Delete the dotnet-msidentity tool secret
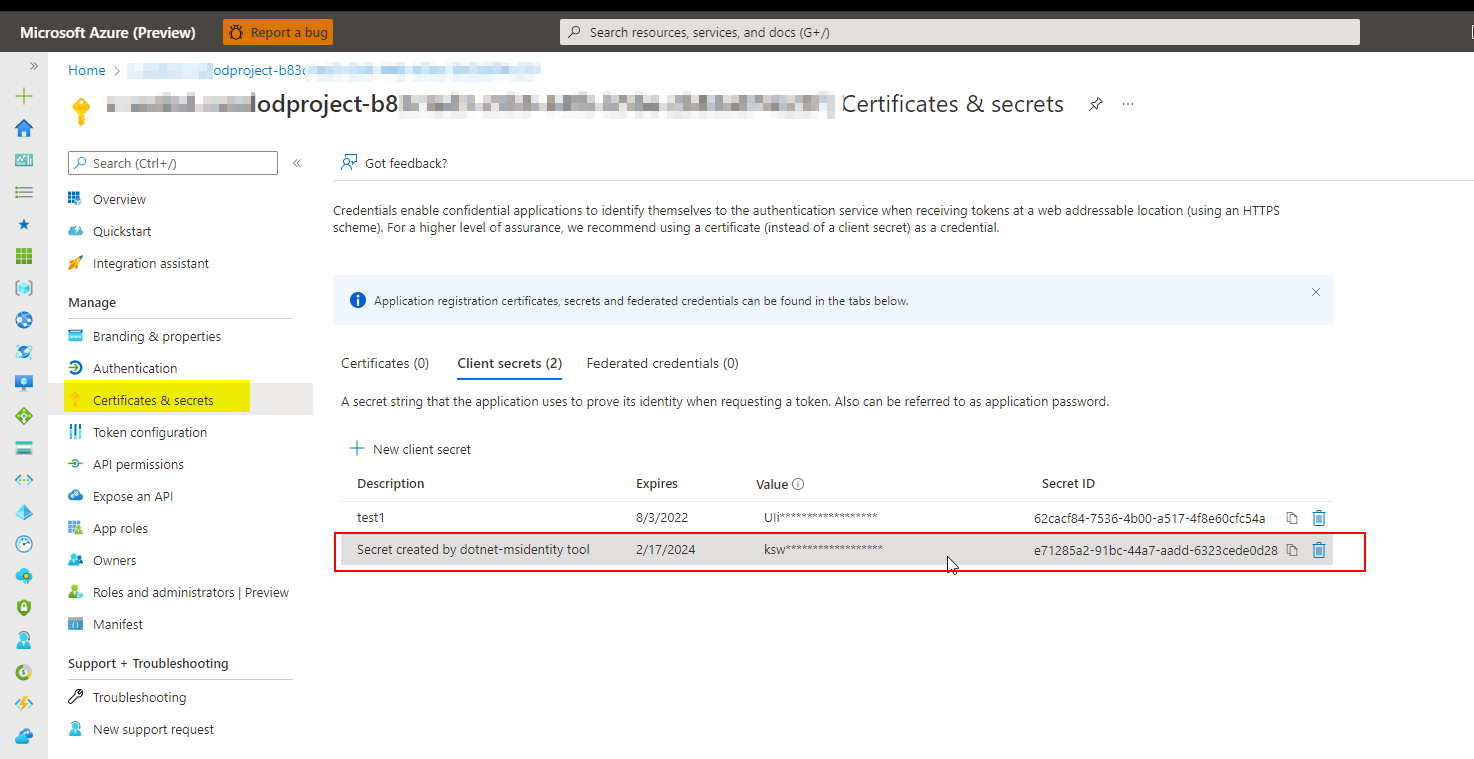Screen dimensions: 1474x759 pyautogui.click(x=1319, y=550)
